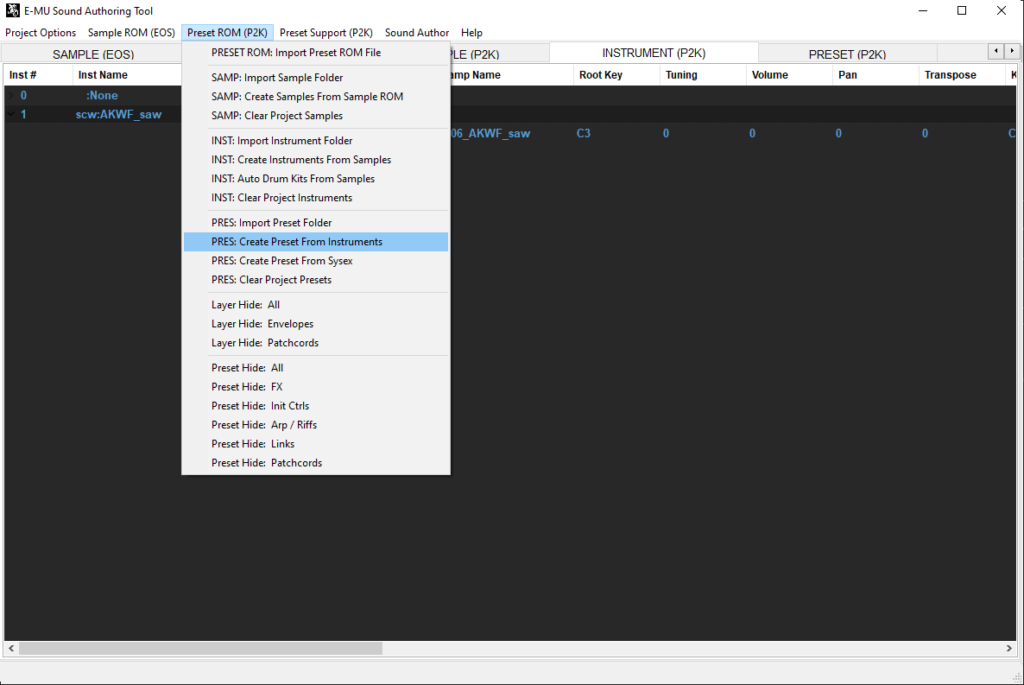The width and height of the screenshot is (1024, 685).
Task: Click the Inst Name column header
Action: click(x=127, y=75)
